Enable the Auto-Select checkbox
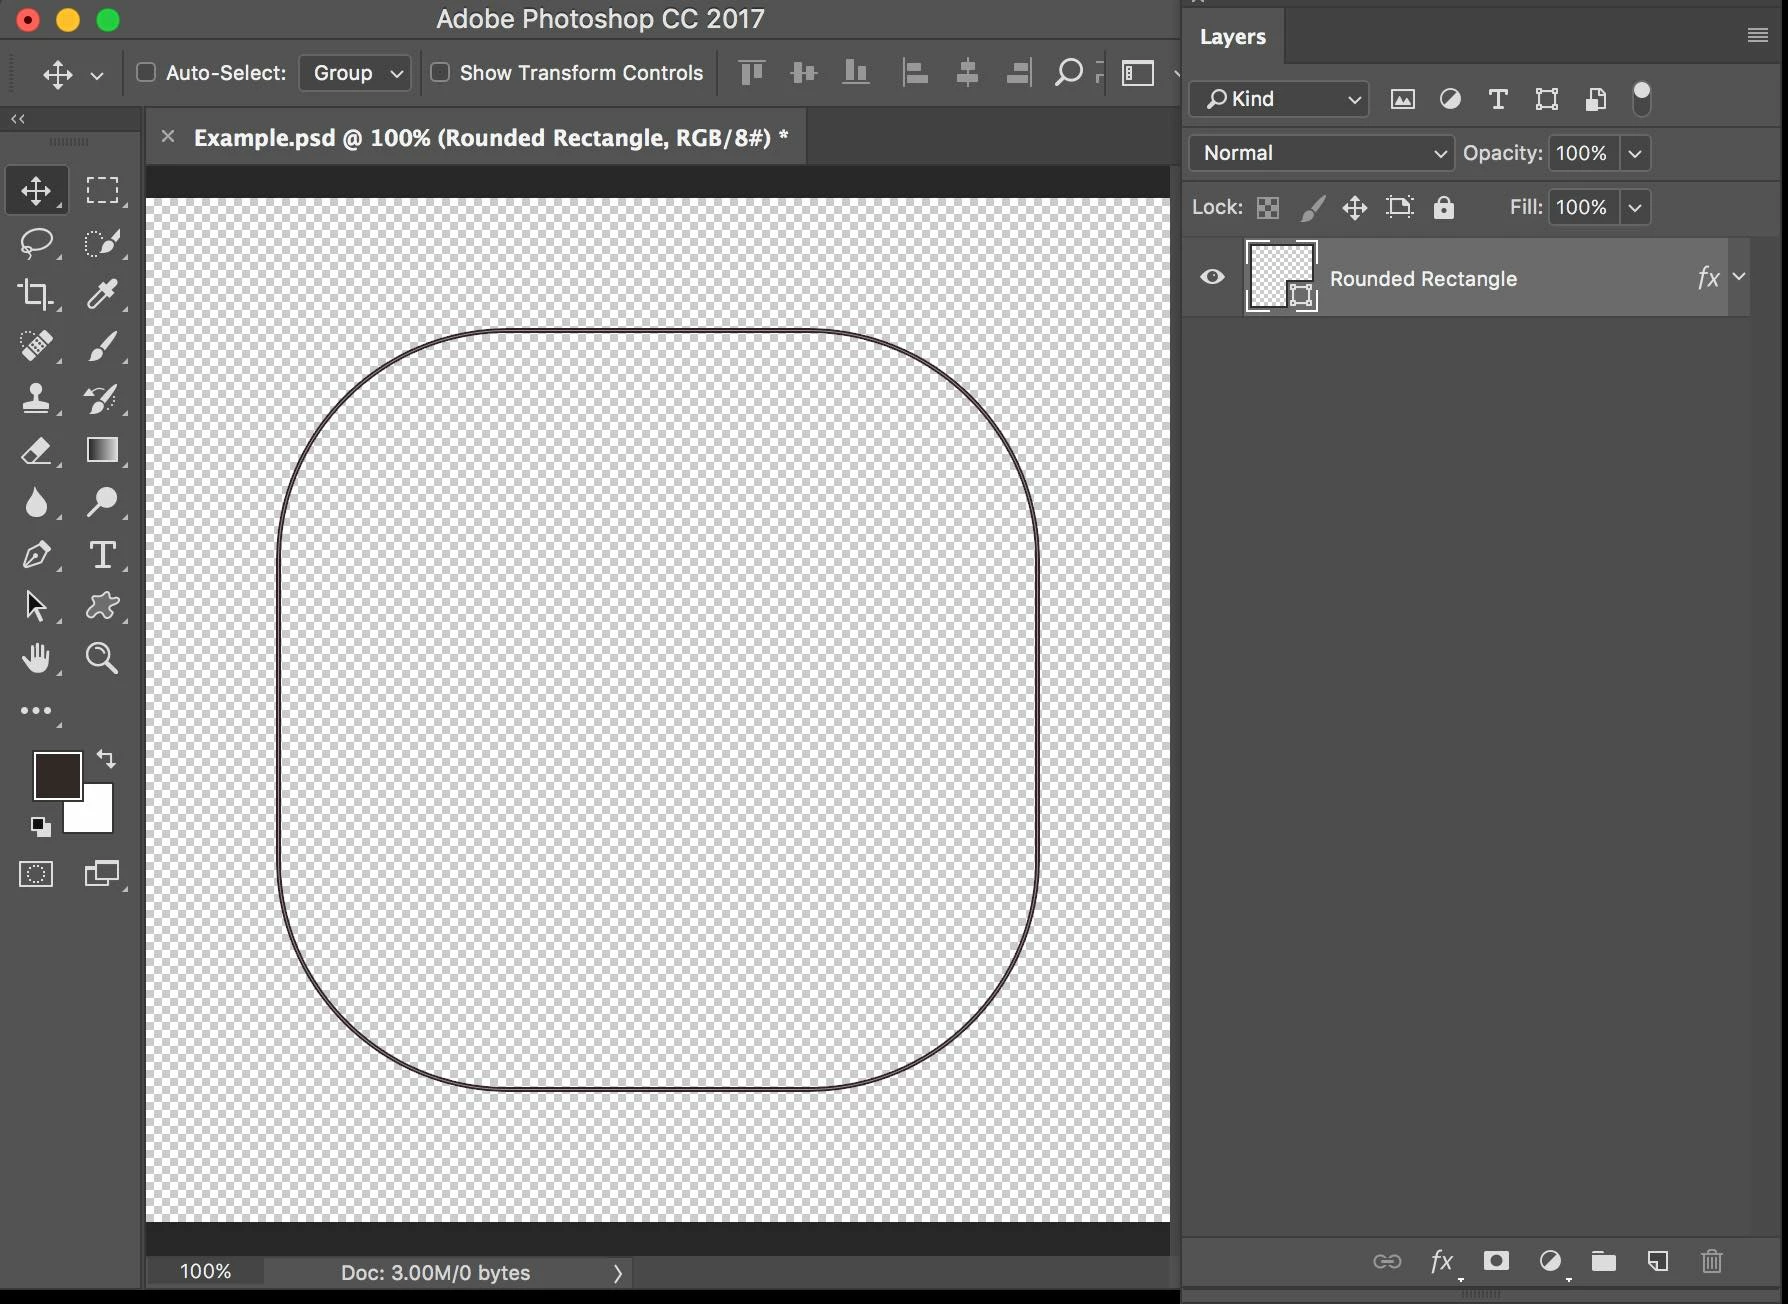Viewport: 1788px width, 1304px height. tap(146, 72)
